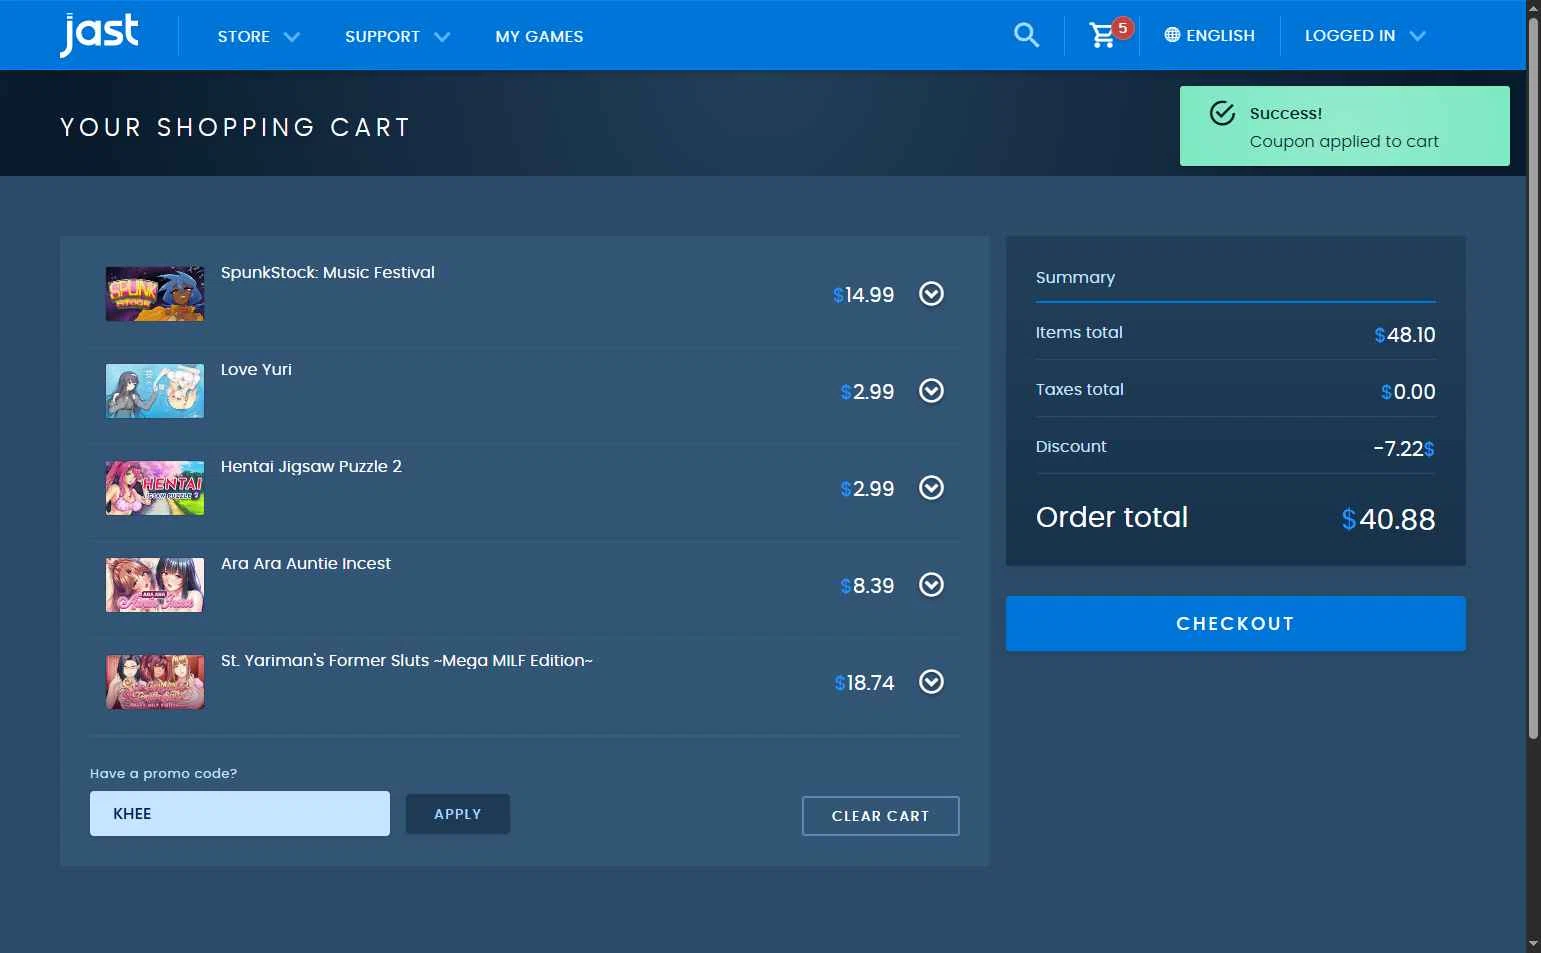The image size is (1541, 953).
Task: Click the Order total amount $40.88
Action: click(1388, 519)
